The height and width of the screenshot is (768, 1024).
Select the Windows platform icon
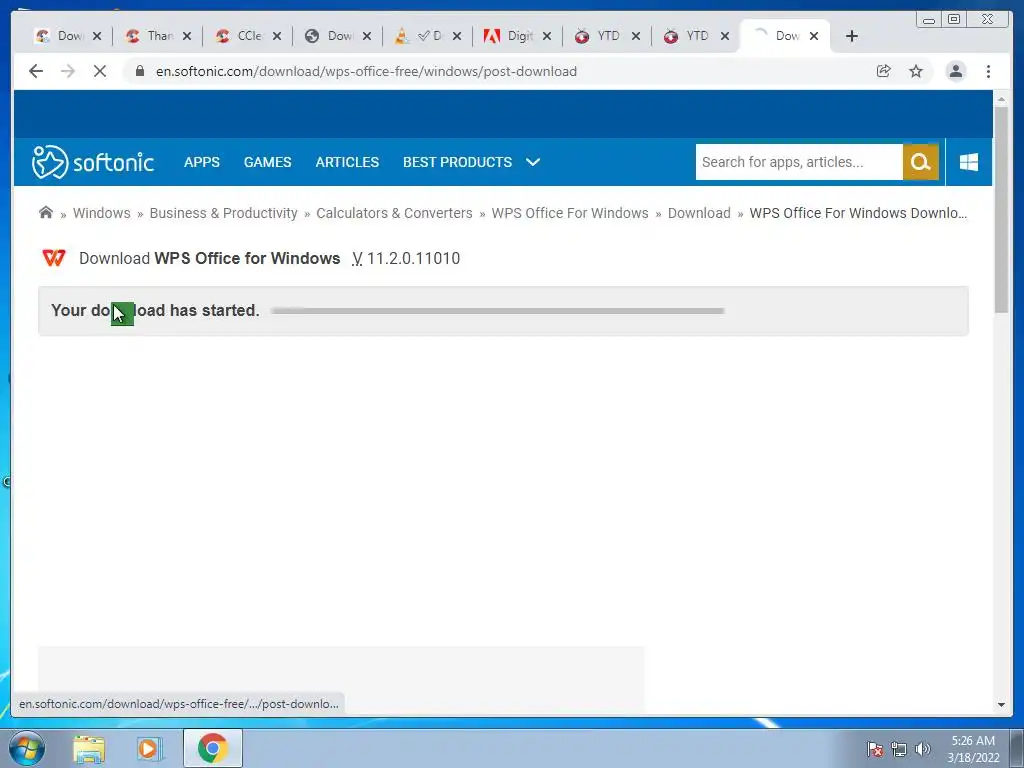click(969, 162)
